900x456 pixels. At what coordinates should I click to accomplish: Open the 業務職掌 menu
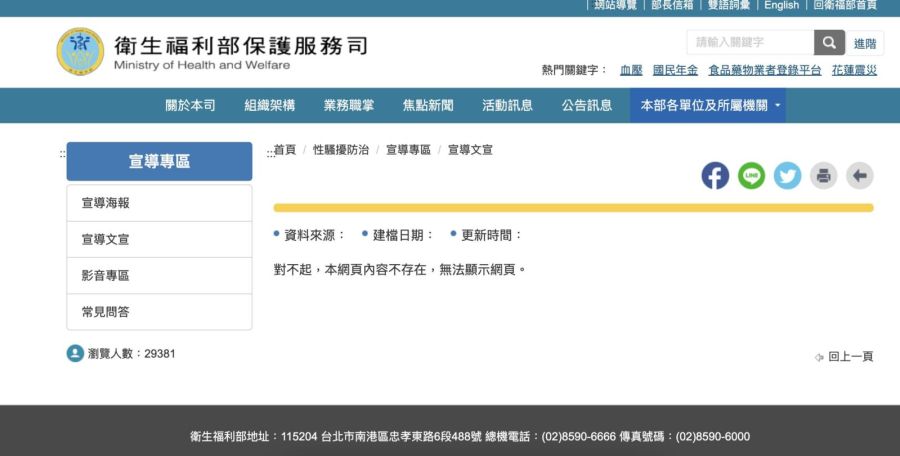[x=348, y=106]
